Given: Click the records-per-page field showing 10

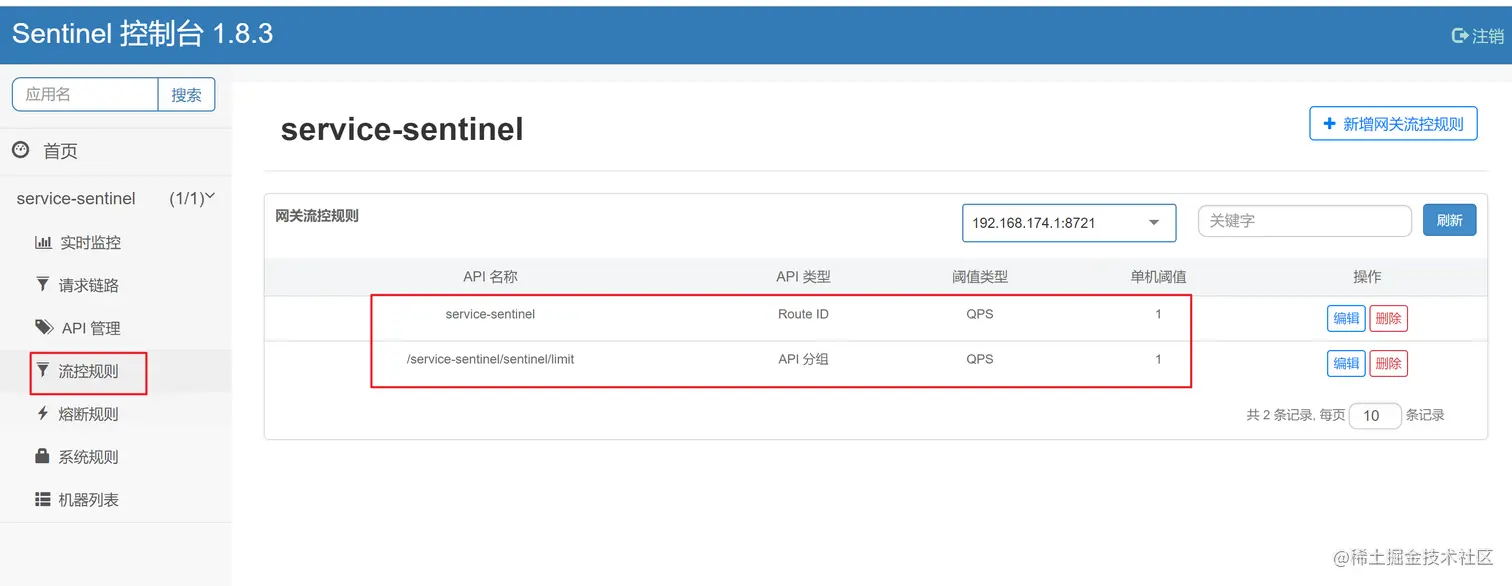Looking at the screenshot, I should tap(1375, 415).
